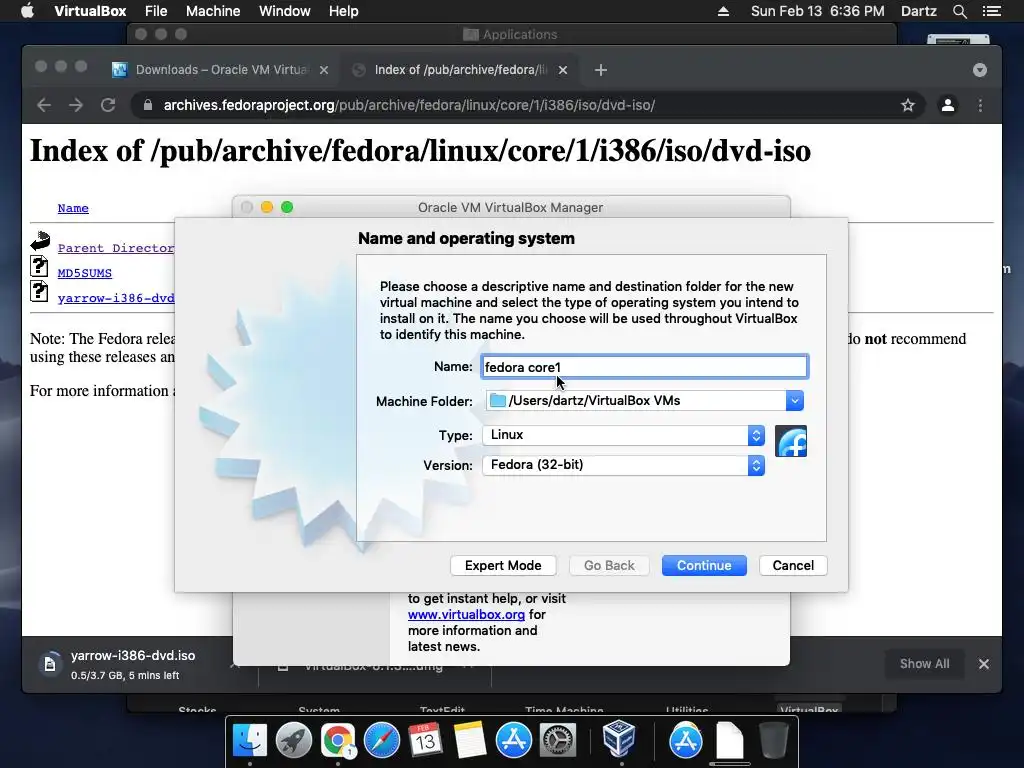Viewport: 1024px width, 768px height.
Task: Open the Parent Directory link
Action: pos(116,248)
